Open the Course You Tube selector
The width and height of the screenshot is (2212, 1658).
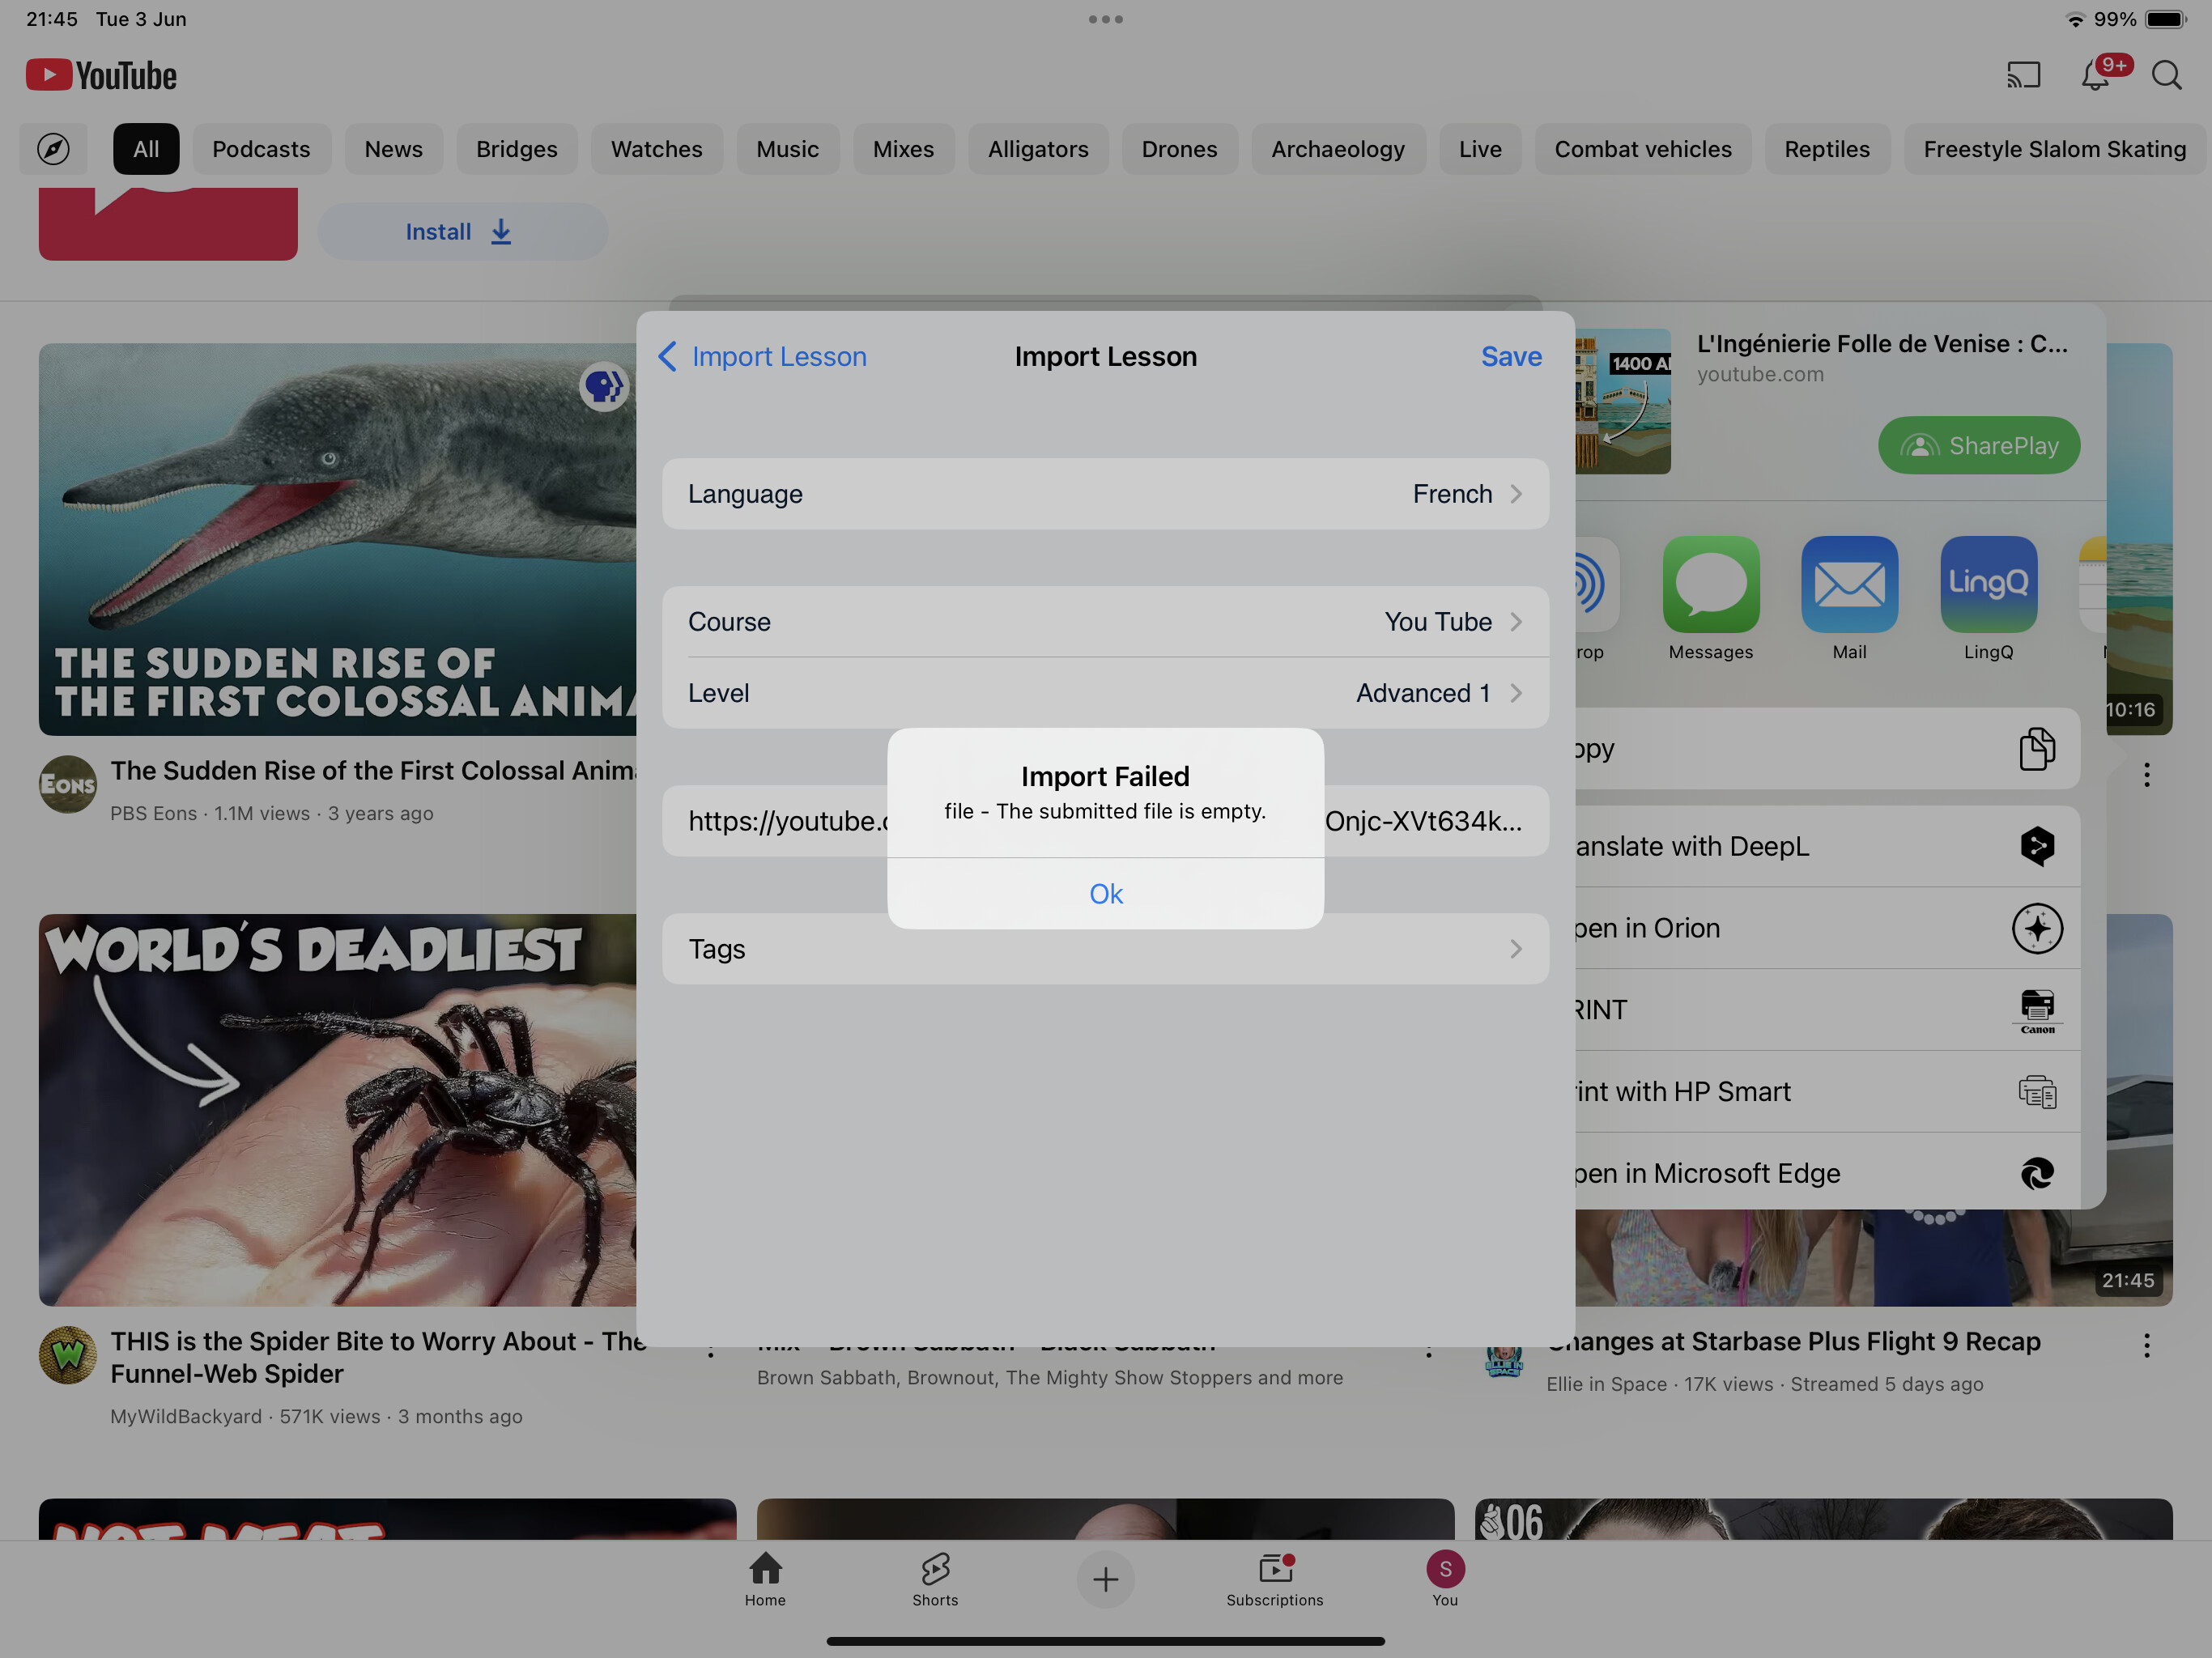pos(1105,621)
